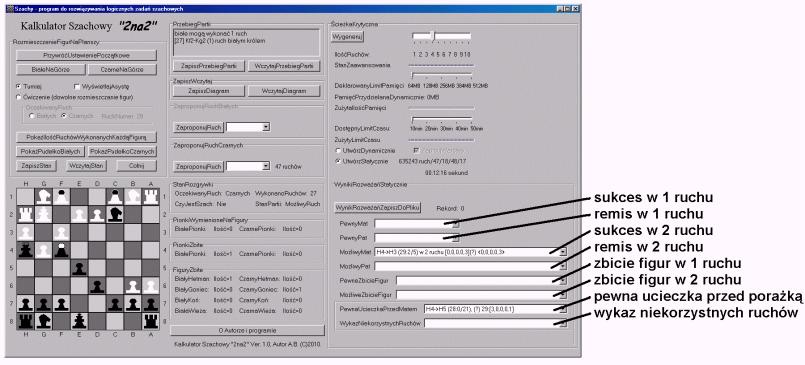Viewport: 805px width, 365px height.
Task: Select the white pawn on square E2
Action: 79,214
